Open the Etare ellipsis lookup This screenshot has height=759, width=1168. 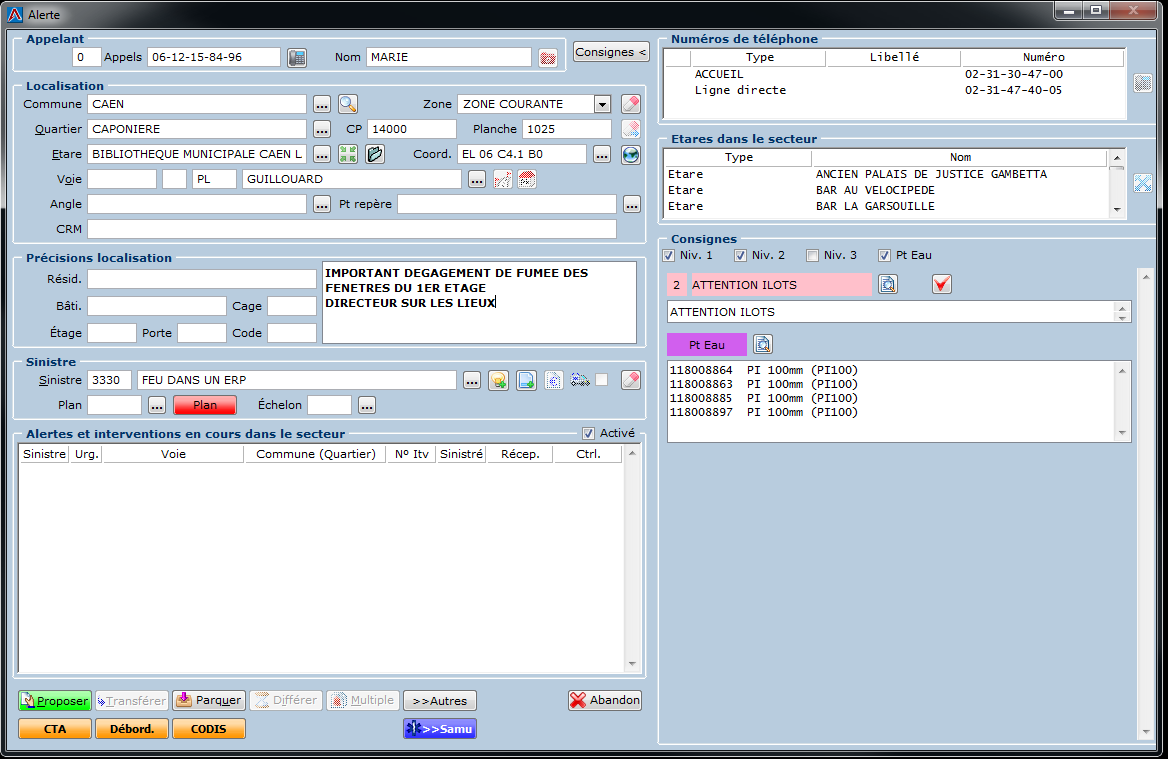point(322,154)
